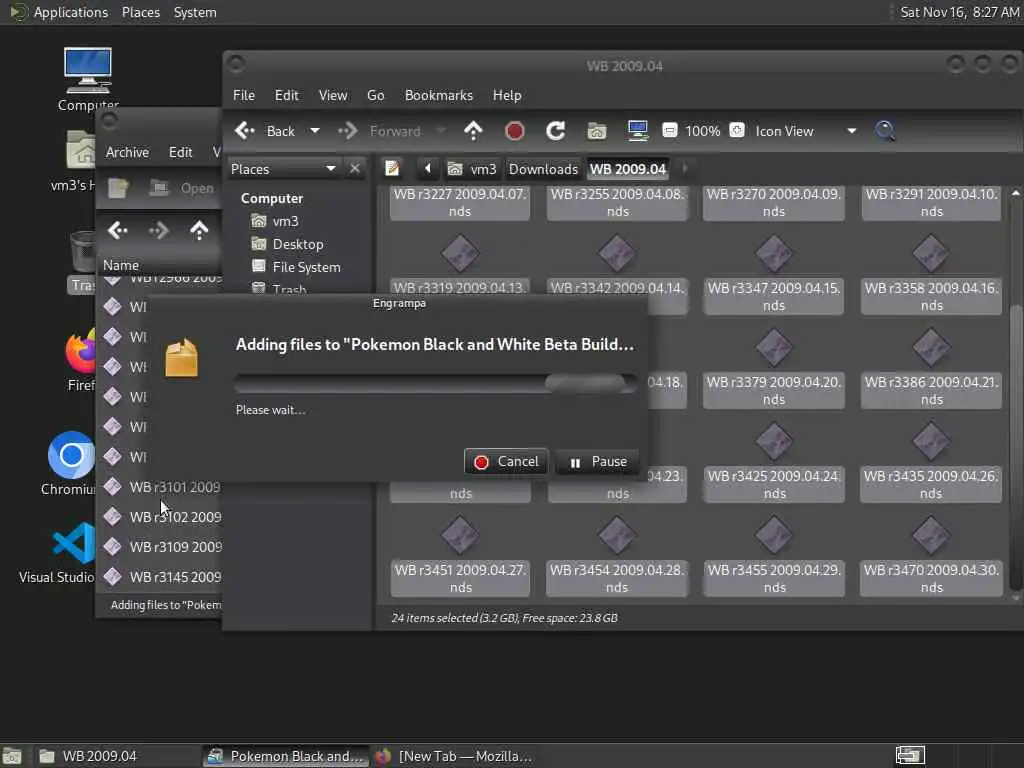Select WB r3101 row in Engrampa list

(x=161, y=487)
